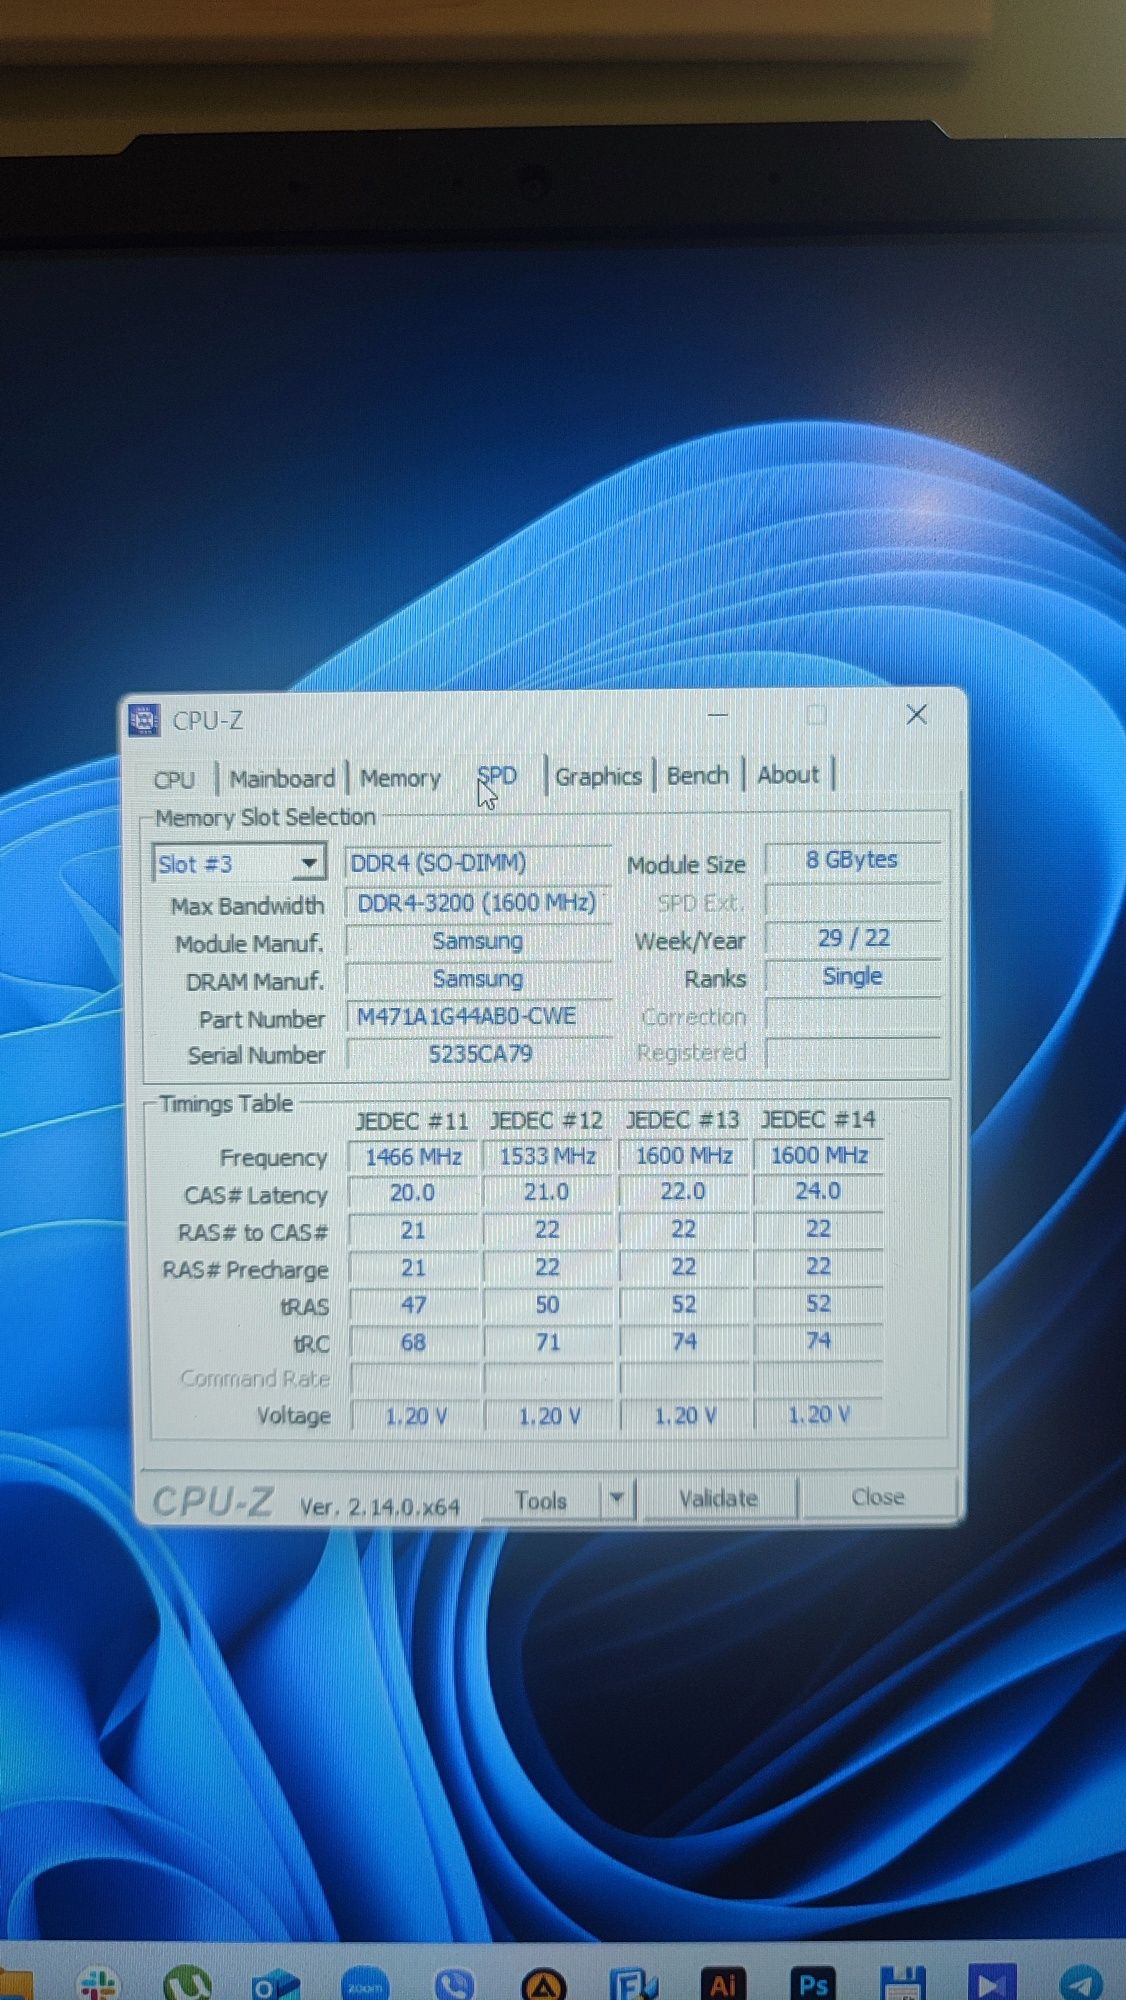Click the CAS# Latency 21.0 cell
Screen dimensions: 1126x2000
[547, 1192]
